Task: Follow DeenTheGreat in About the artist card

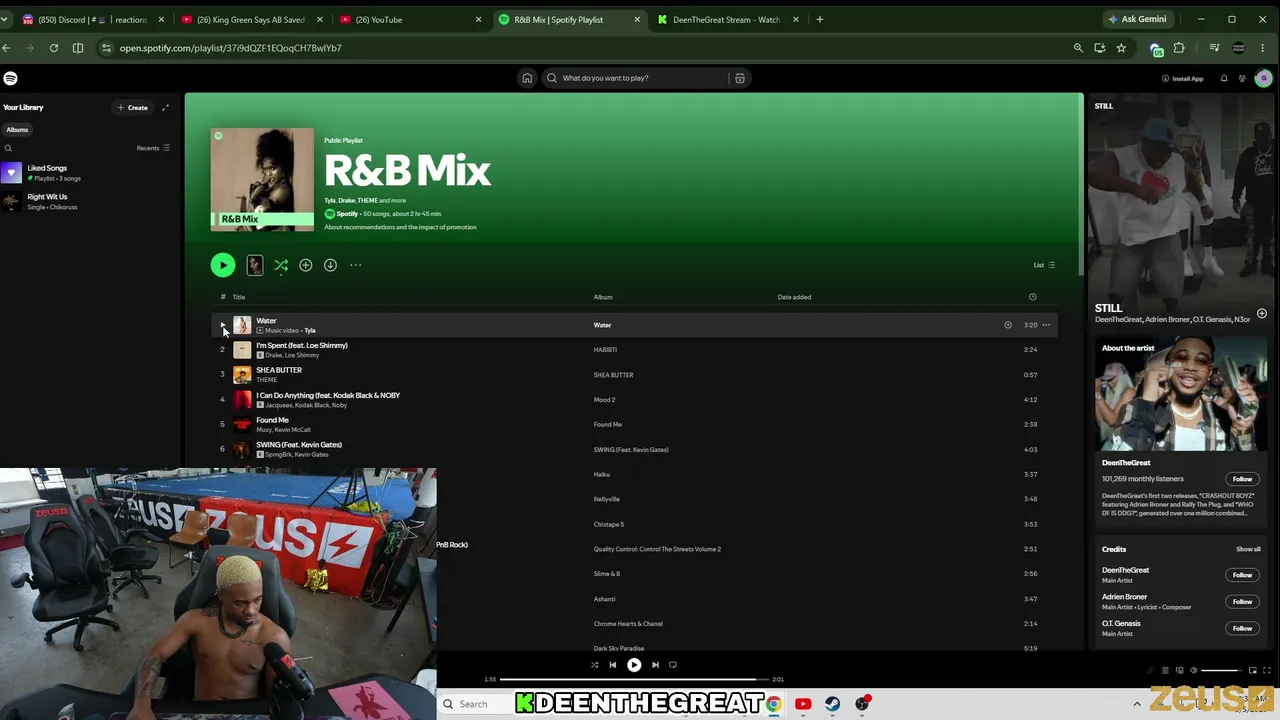Action: pyautogui.click(x=1242, y=479)
